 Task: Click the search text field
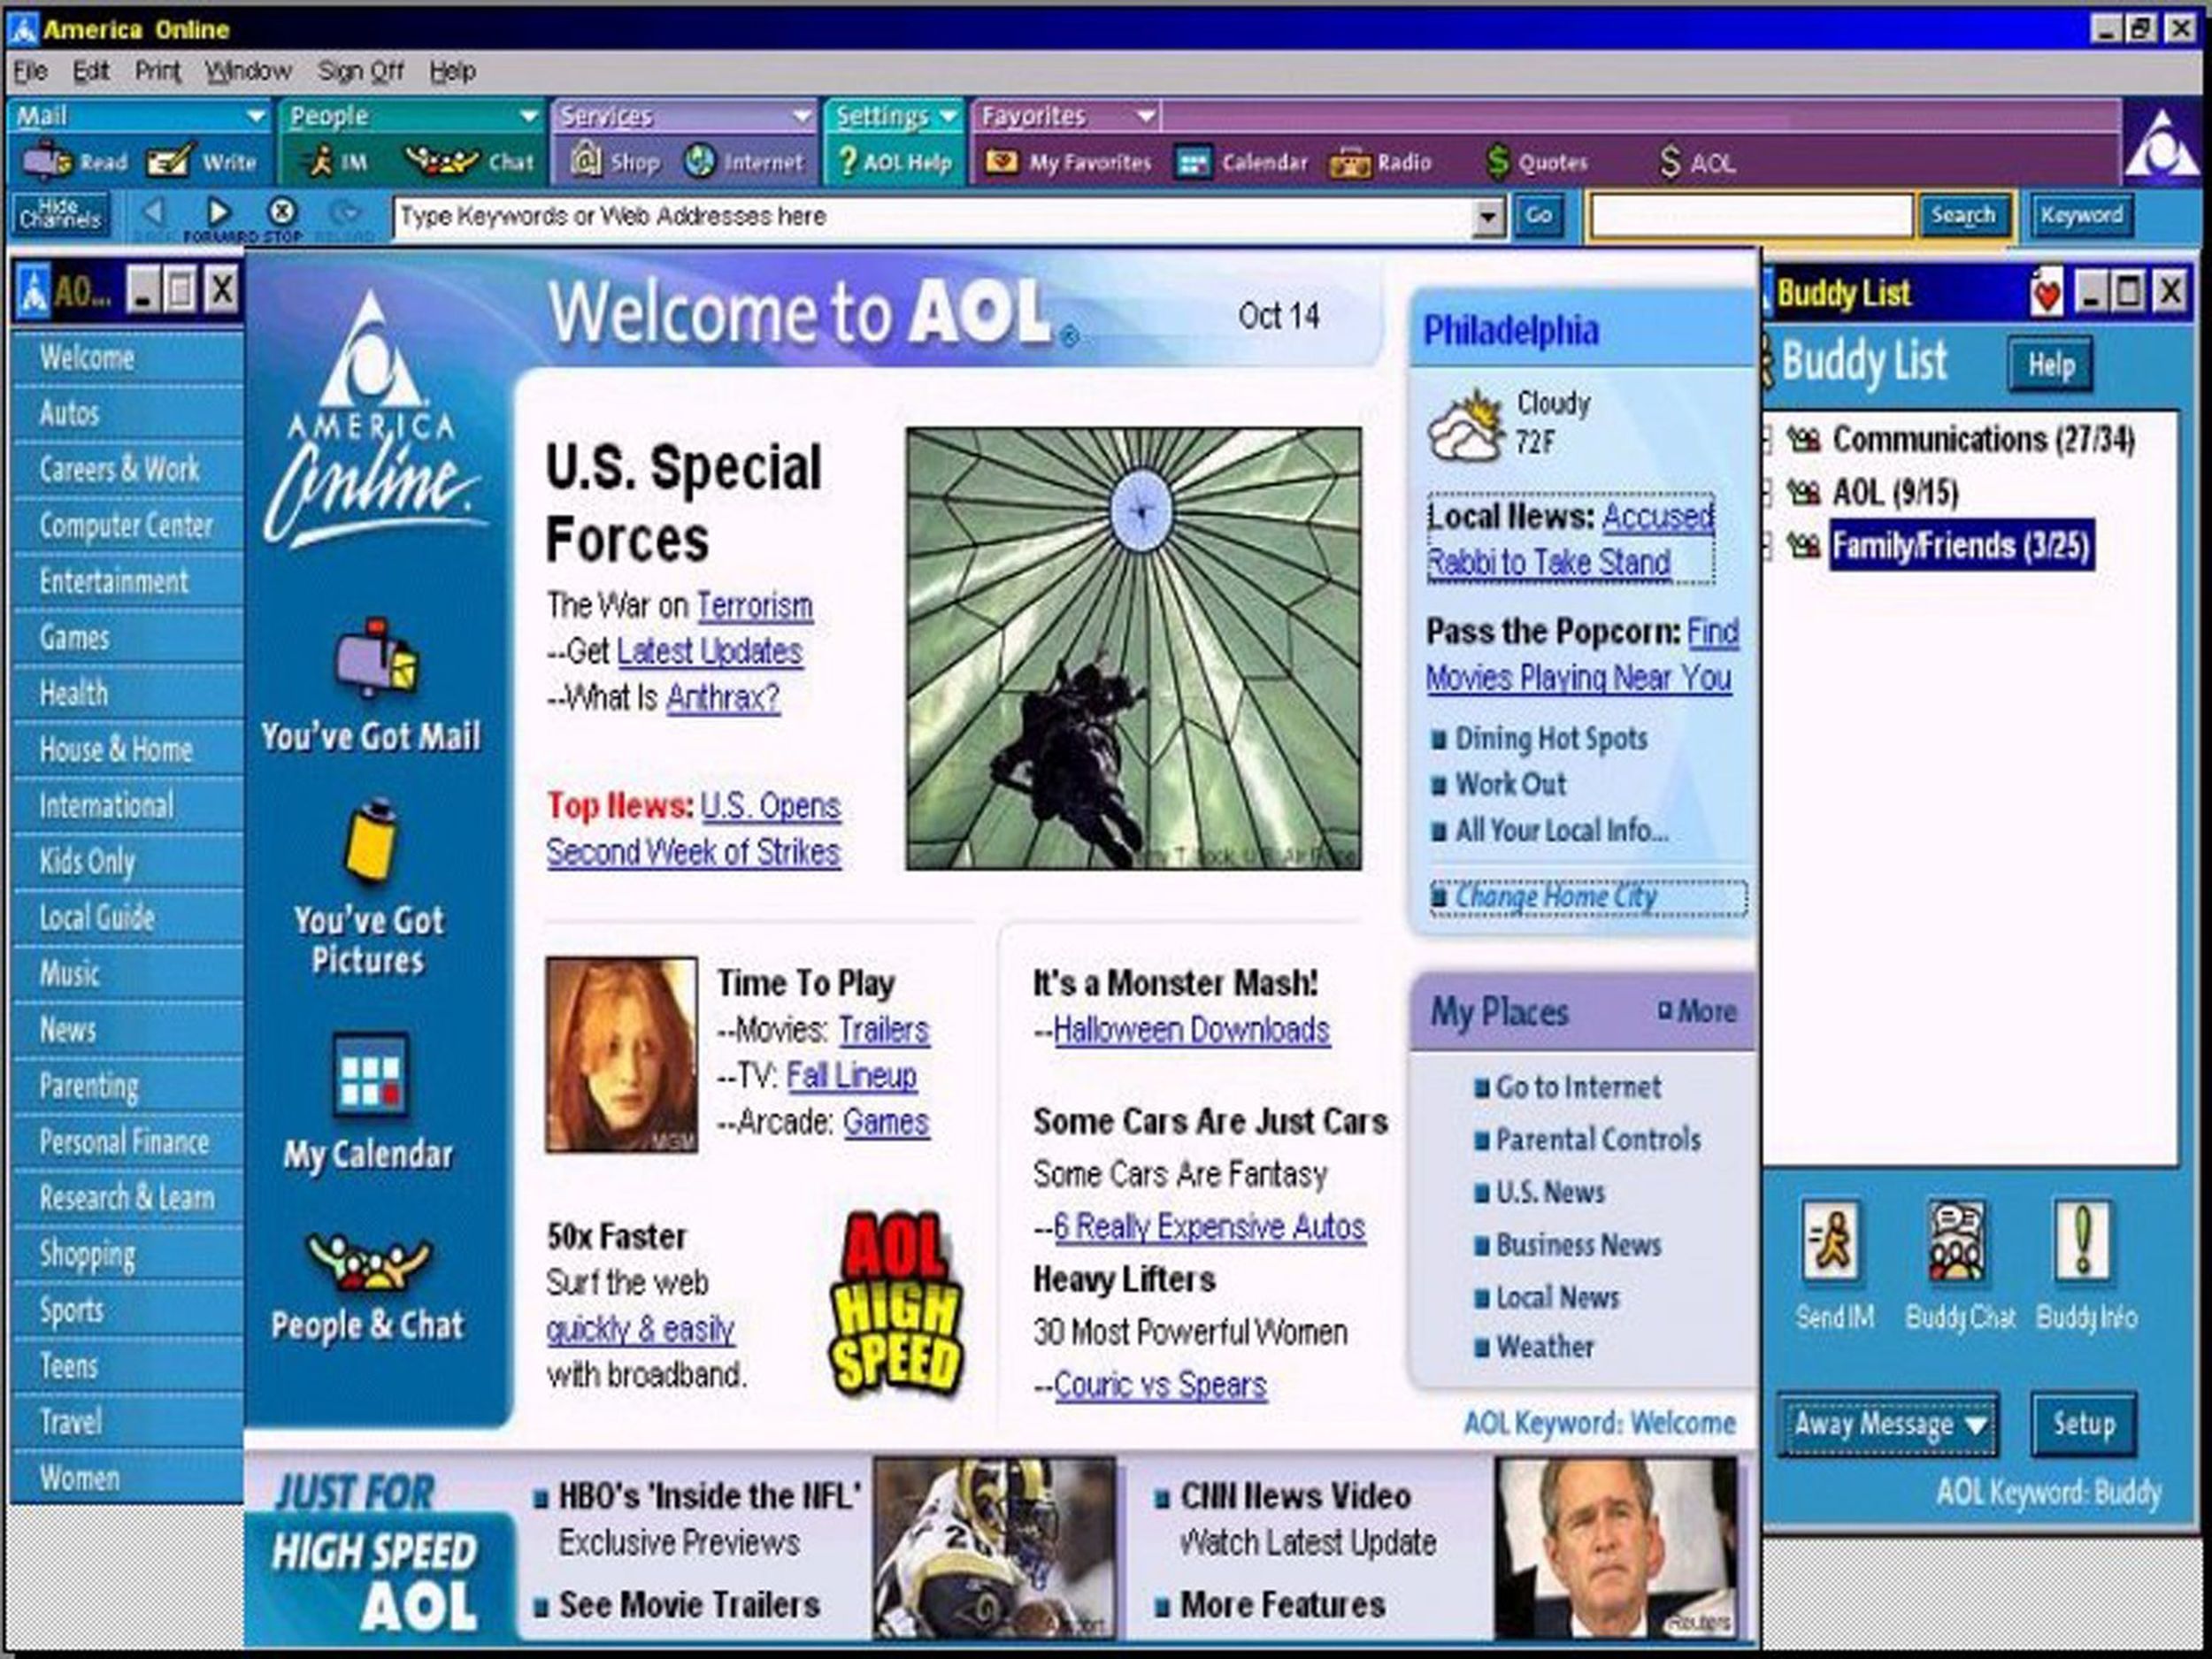(1750, 216)
